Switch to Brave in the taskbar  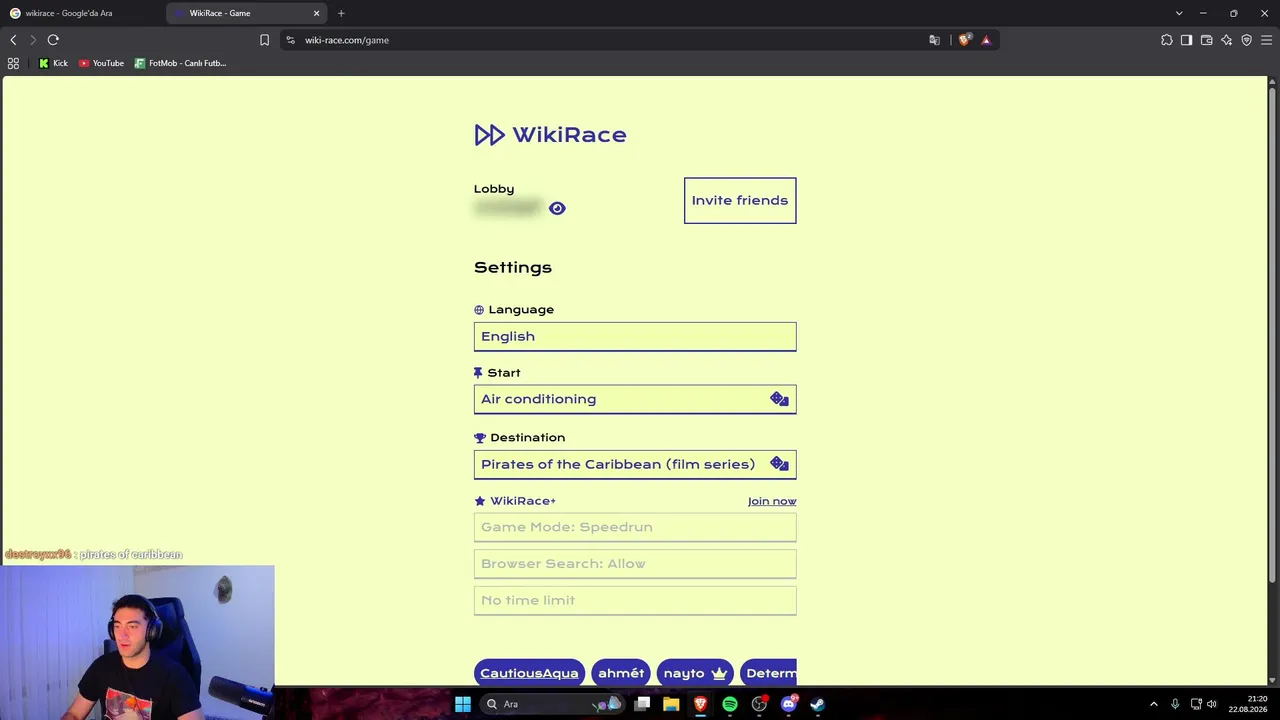click(x=700, y=704)
